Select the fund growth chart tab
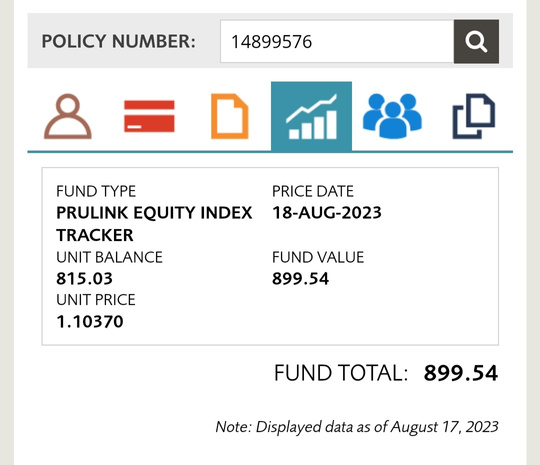Screen dimensions: 540x465 click(x=311, y=116)
